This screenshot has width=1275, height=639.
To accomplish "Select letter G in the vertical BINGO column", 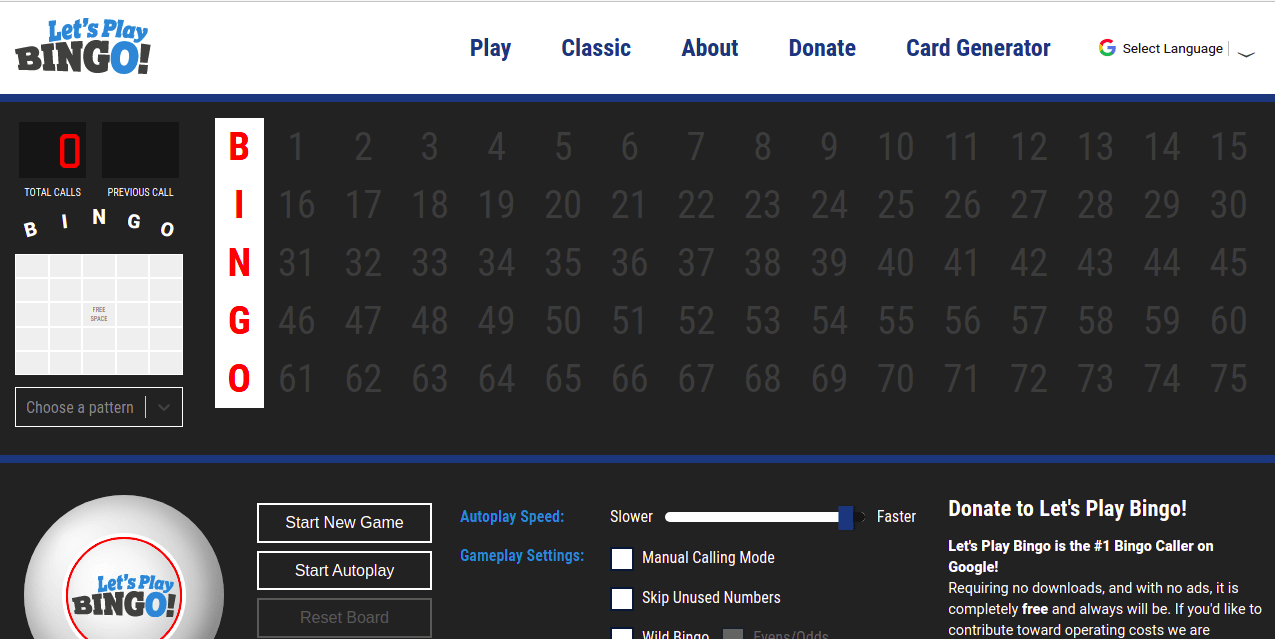I will [x=238, y=320].
